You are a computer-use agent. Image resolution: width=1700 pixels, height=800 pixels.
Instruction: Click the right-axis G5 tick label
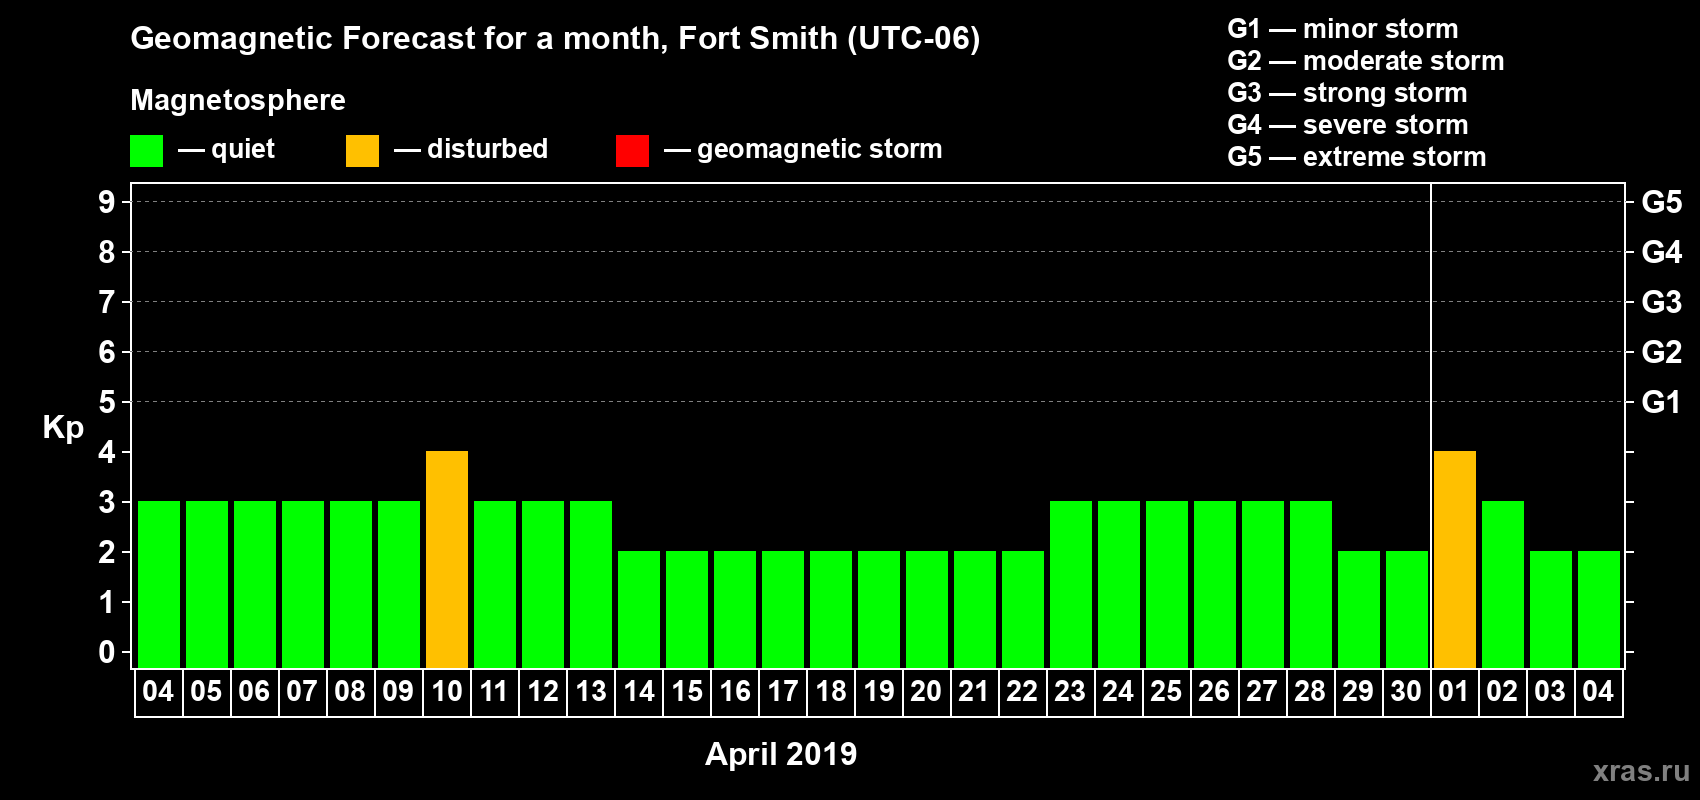(1662, 202)
